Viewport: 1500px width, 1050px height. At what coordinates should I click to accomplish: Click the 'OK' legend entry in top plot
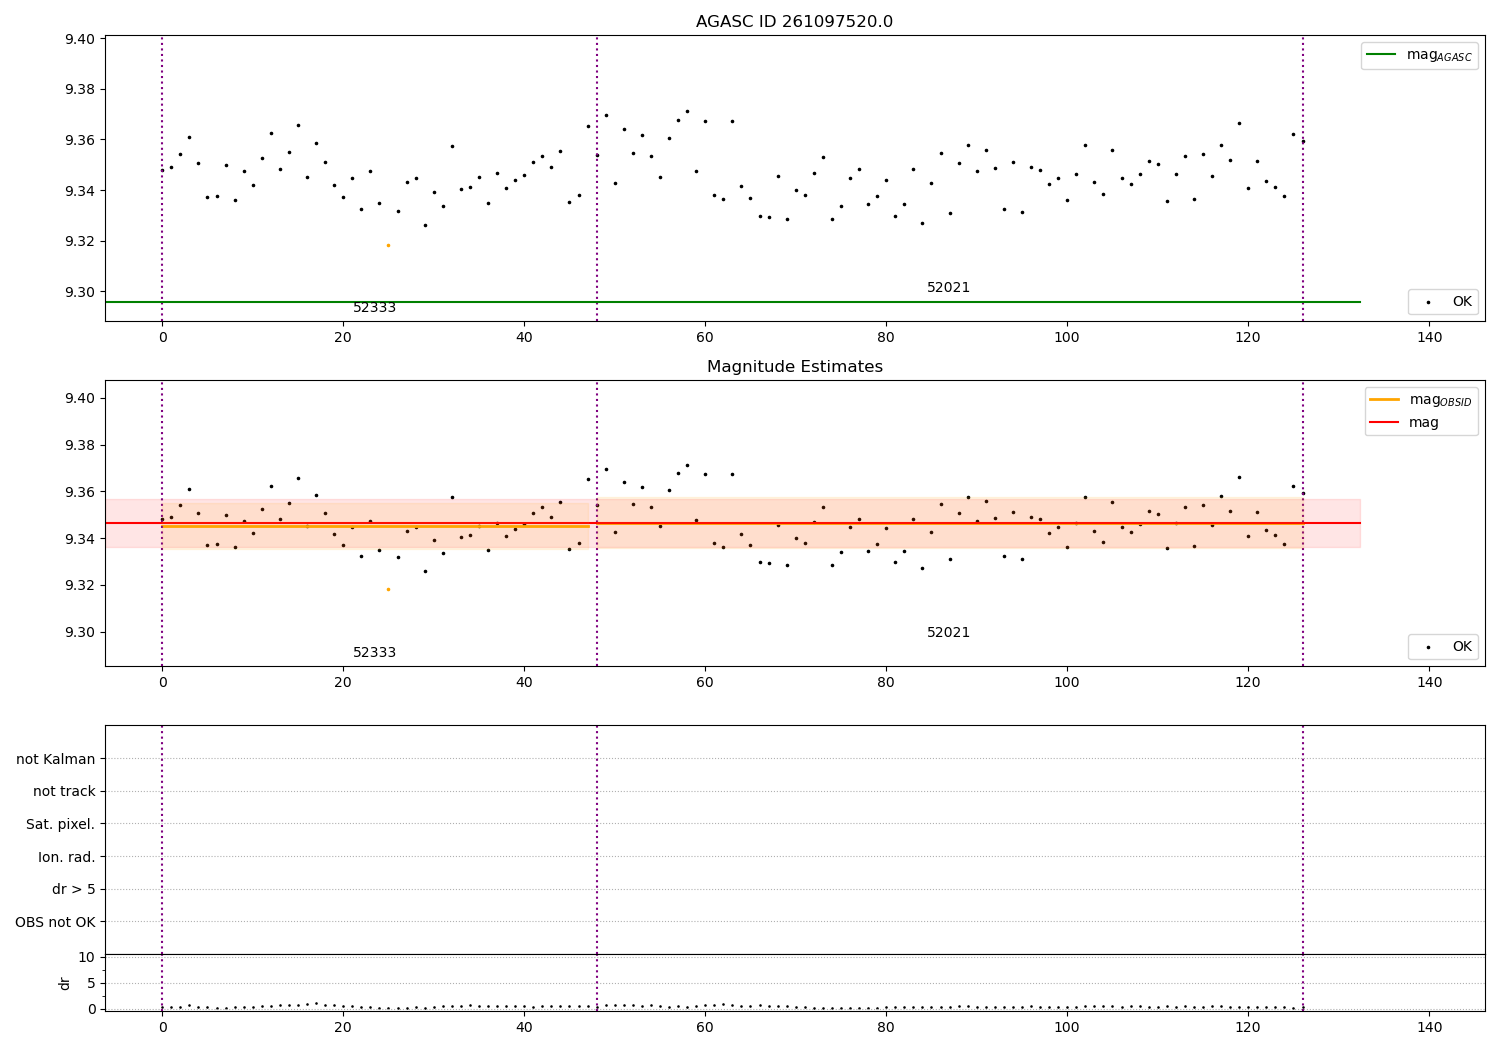[1443, 302]
